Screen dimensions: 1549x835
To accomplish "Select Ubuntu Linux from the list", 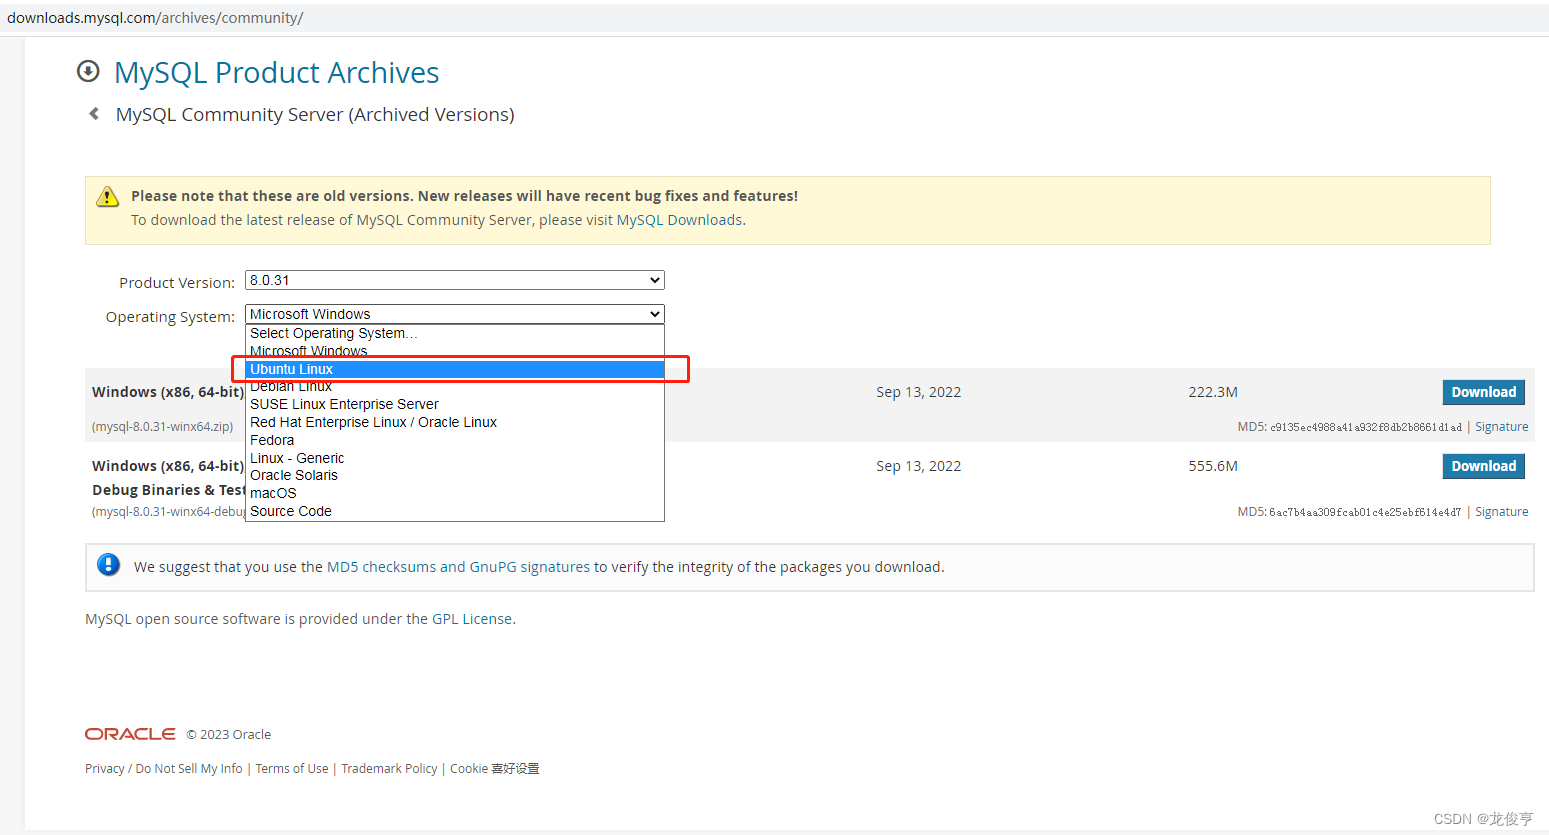I will (455, 369).
